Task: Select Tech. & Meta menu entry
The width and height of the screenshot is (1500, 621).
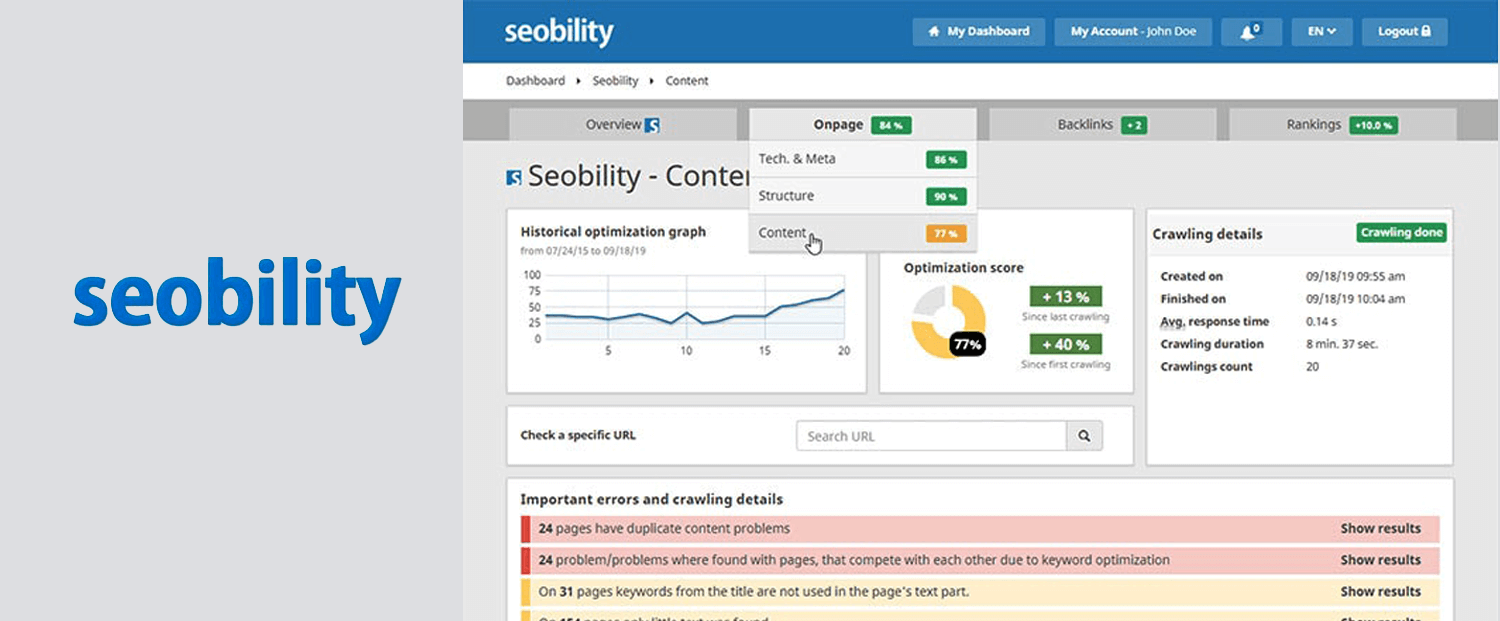Action: (x=862, y=159)
